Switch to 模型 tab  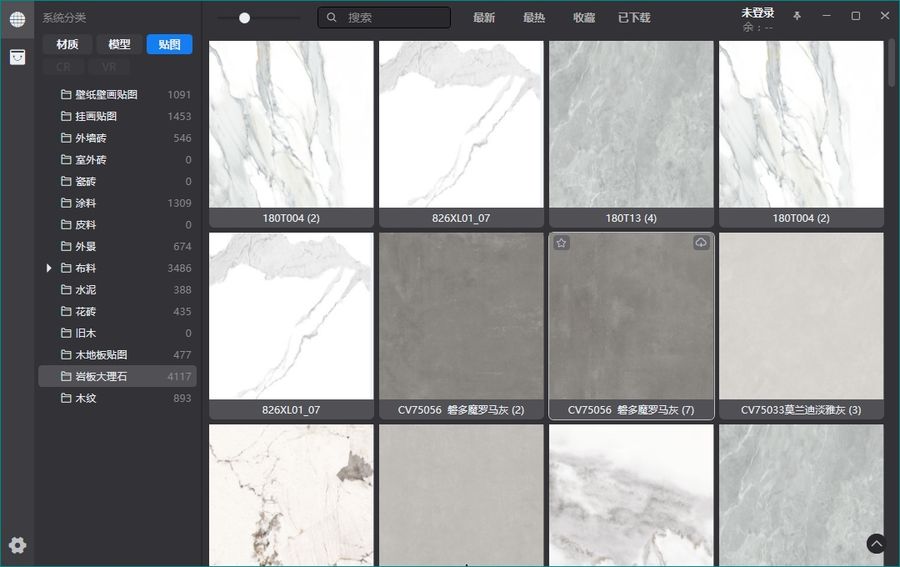coord(119,44)
